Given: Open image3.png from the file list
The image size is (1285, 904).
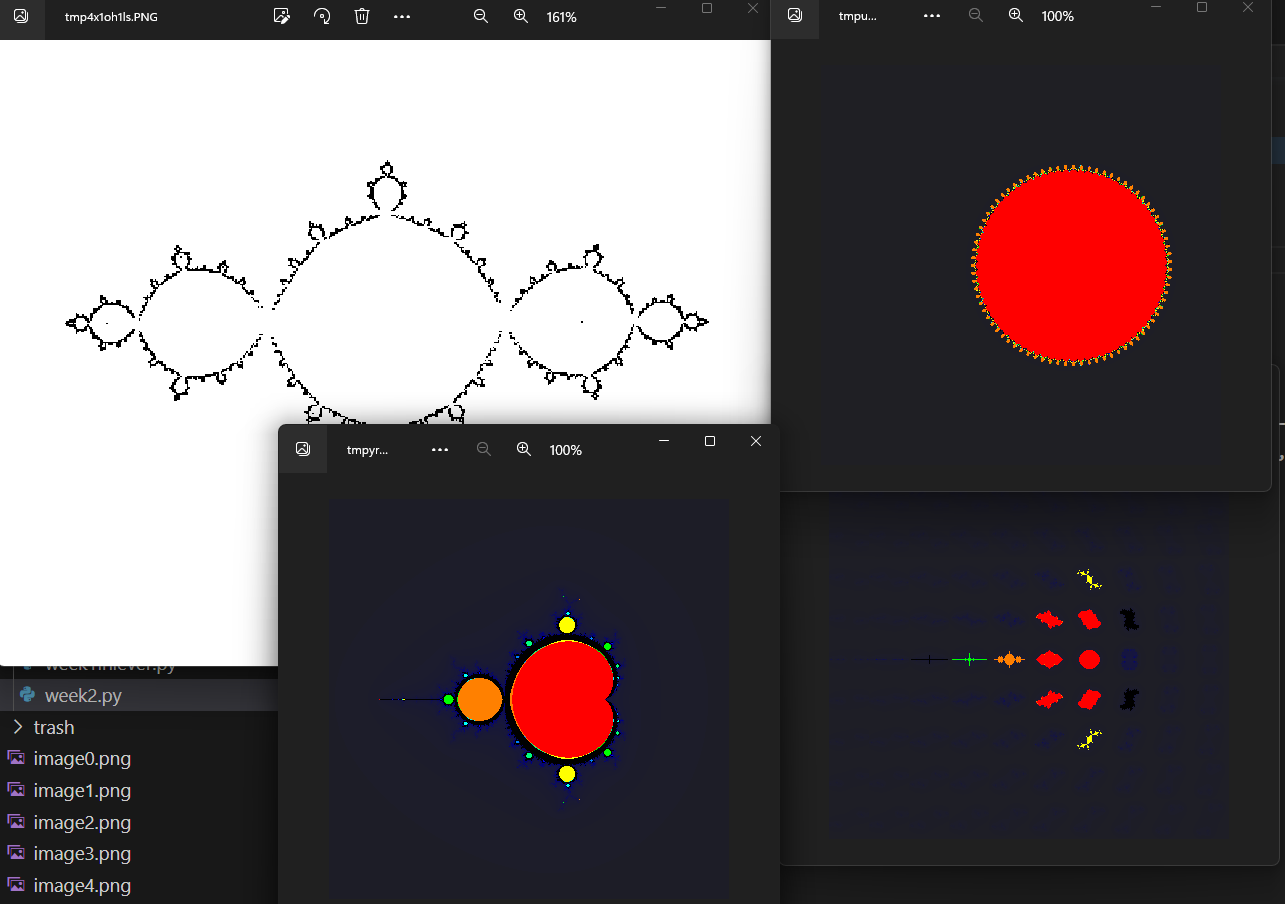Looking at the screenshot, I should click(x=81, y=854).
